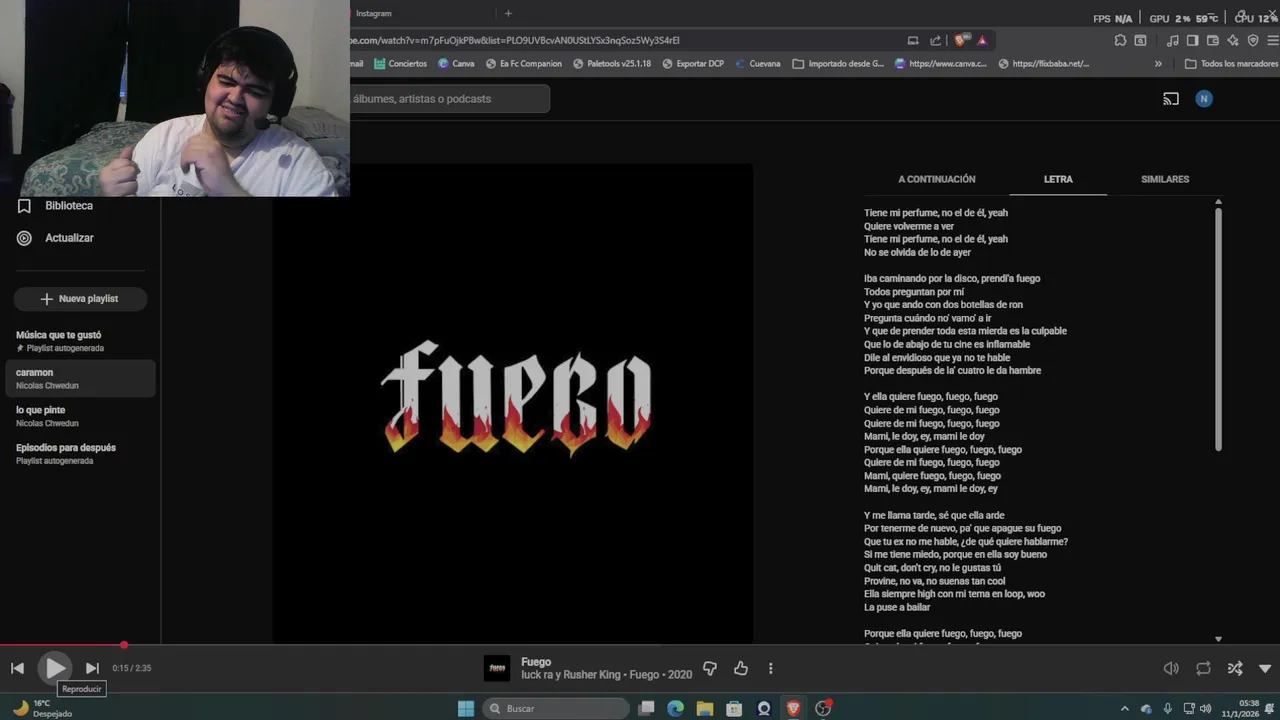Open the three-dot song options menu
The height and width of the screenshot is (720, 1280).
[x=770, y=668]
